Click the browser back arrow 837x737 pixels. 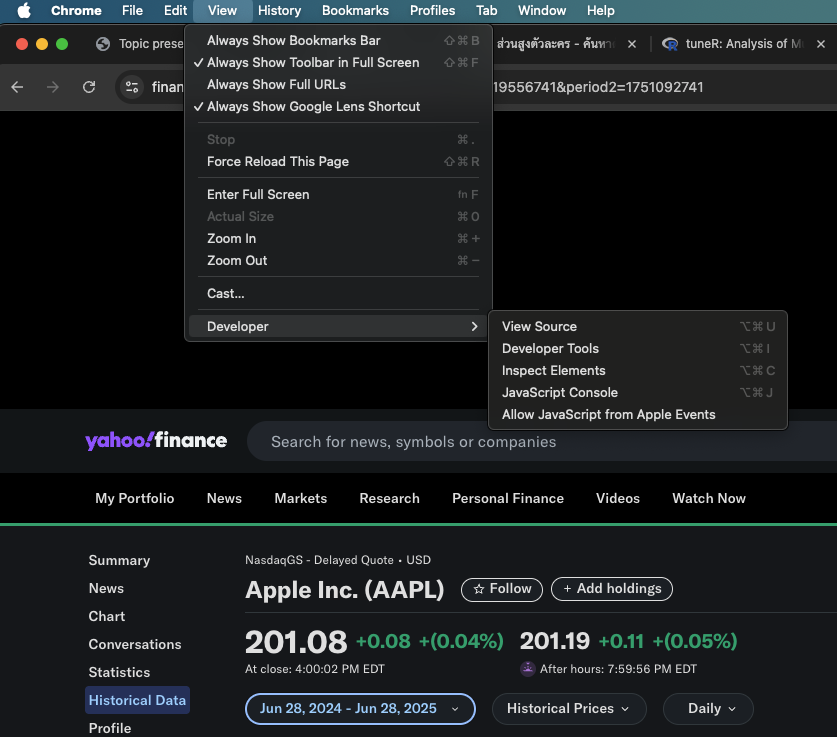coord(17,87)
